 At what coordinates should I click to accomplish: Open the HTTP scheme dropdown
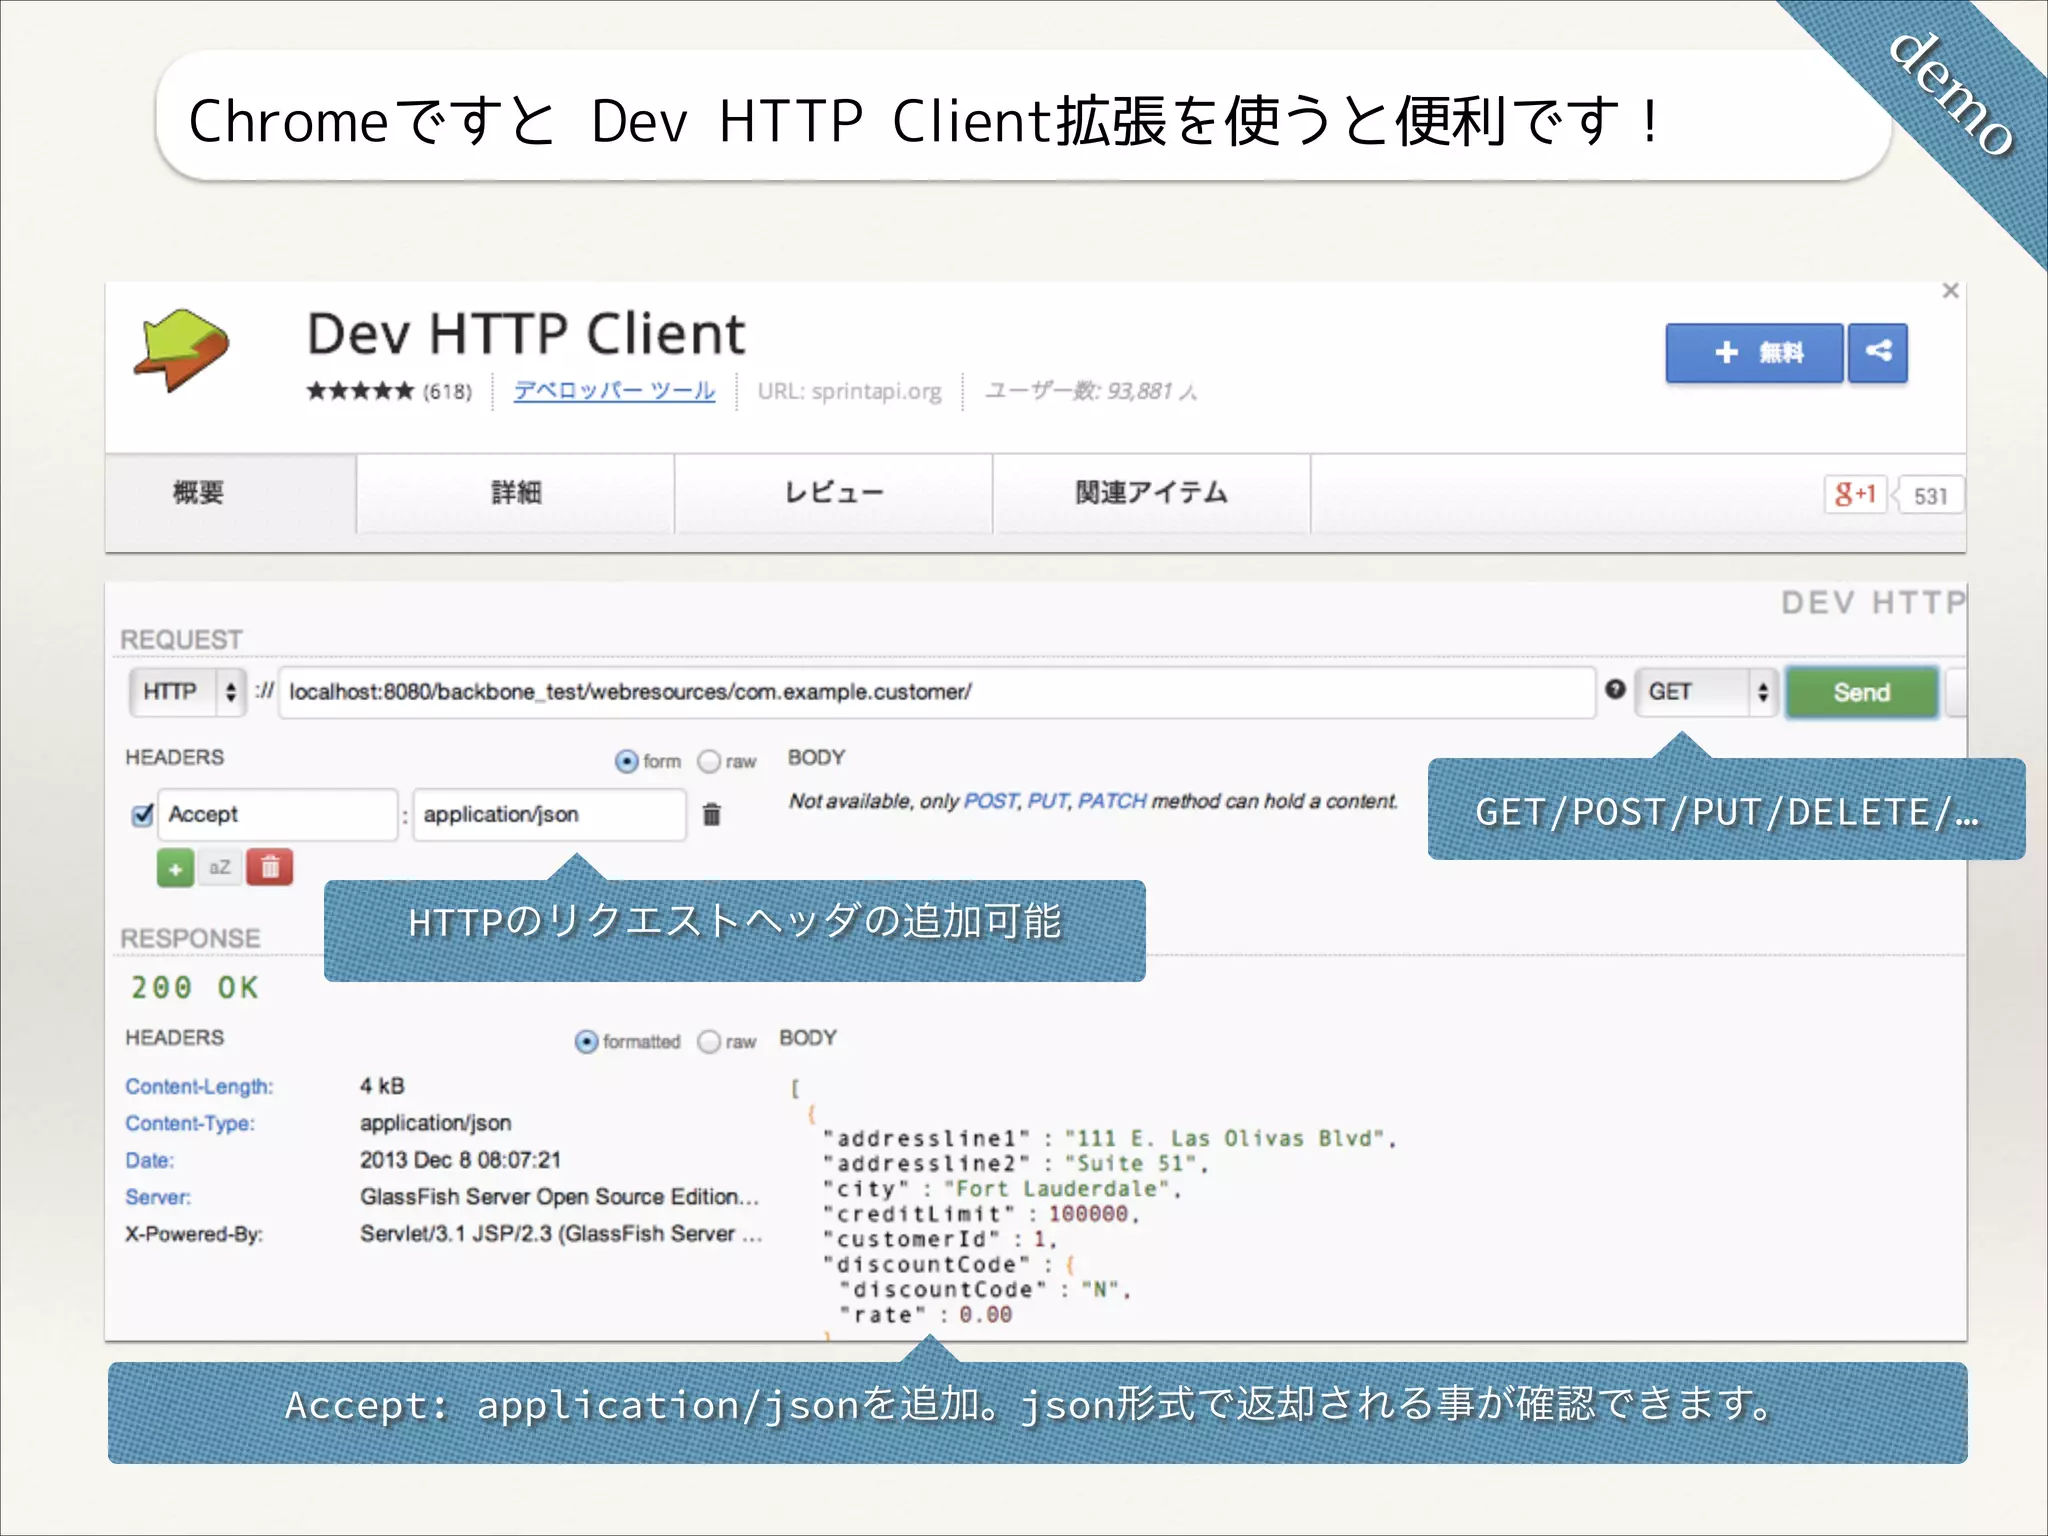pos(187,692)
